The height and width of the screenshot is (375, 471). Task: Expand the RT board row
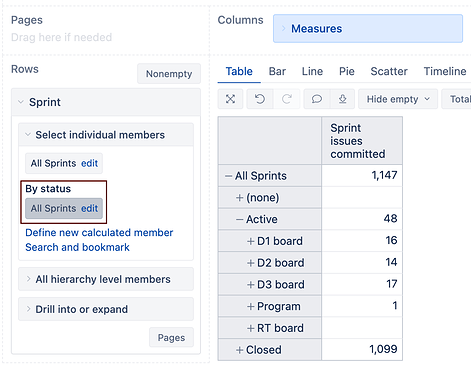point(251,328)
